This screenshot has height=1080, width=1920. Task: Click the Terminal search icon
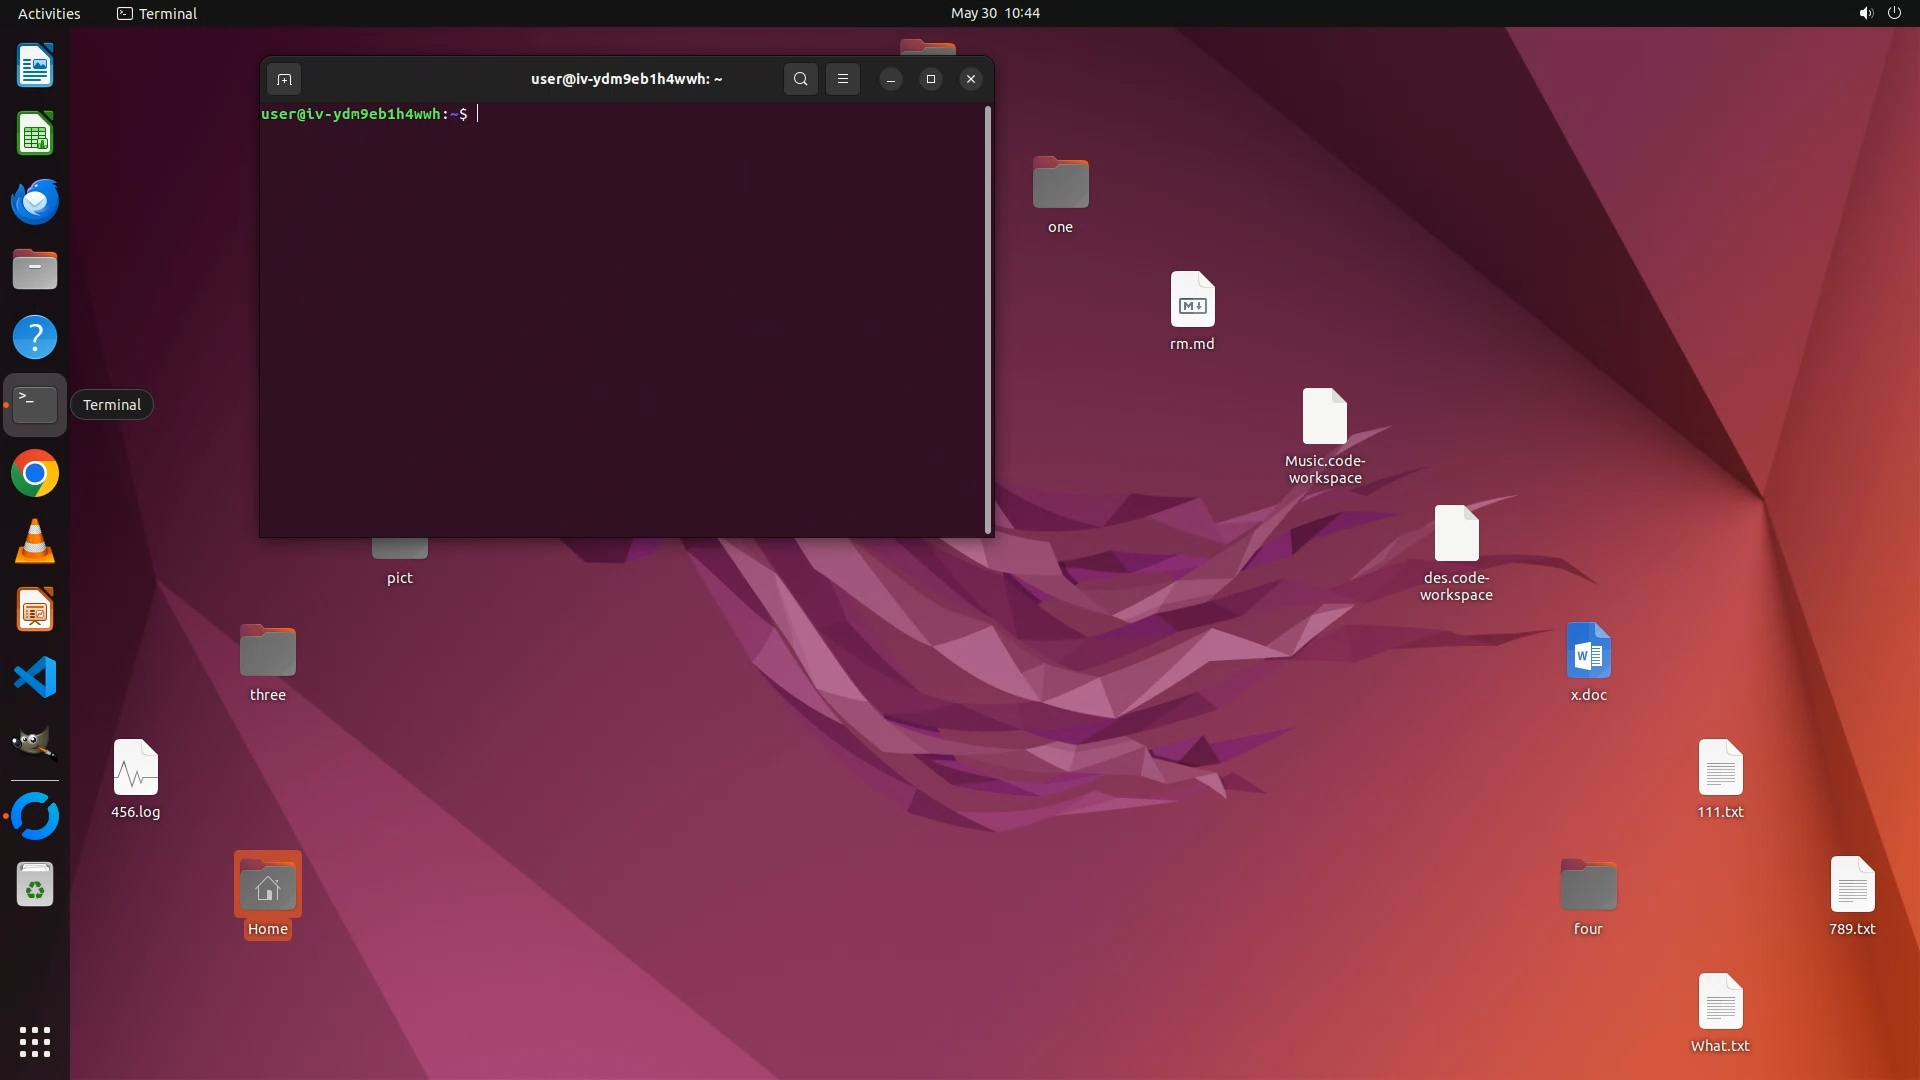point(800,79)
